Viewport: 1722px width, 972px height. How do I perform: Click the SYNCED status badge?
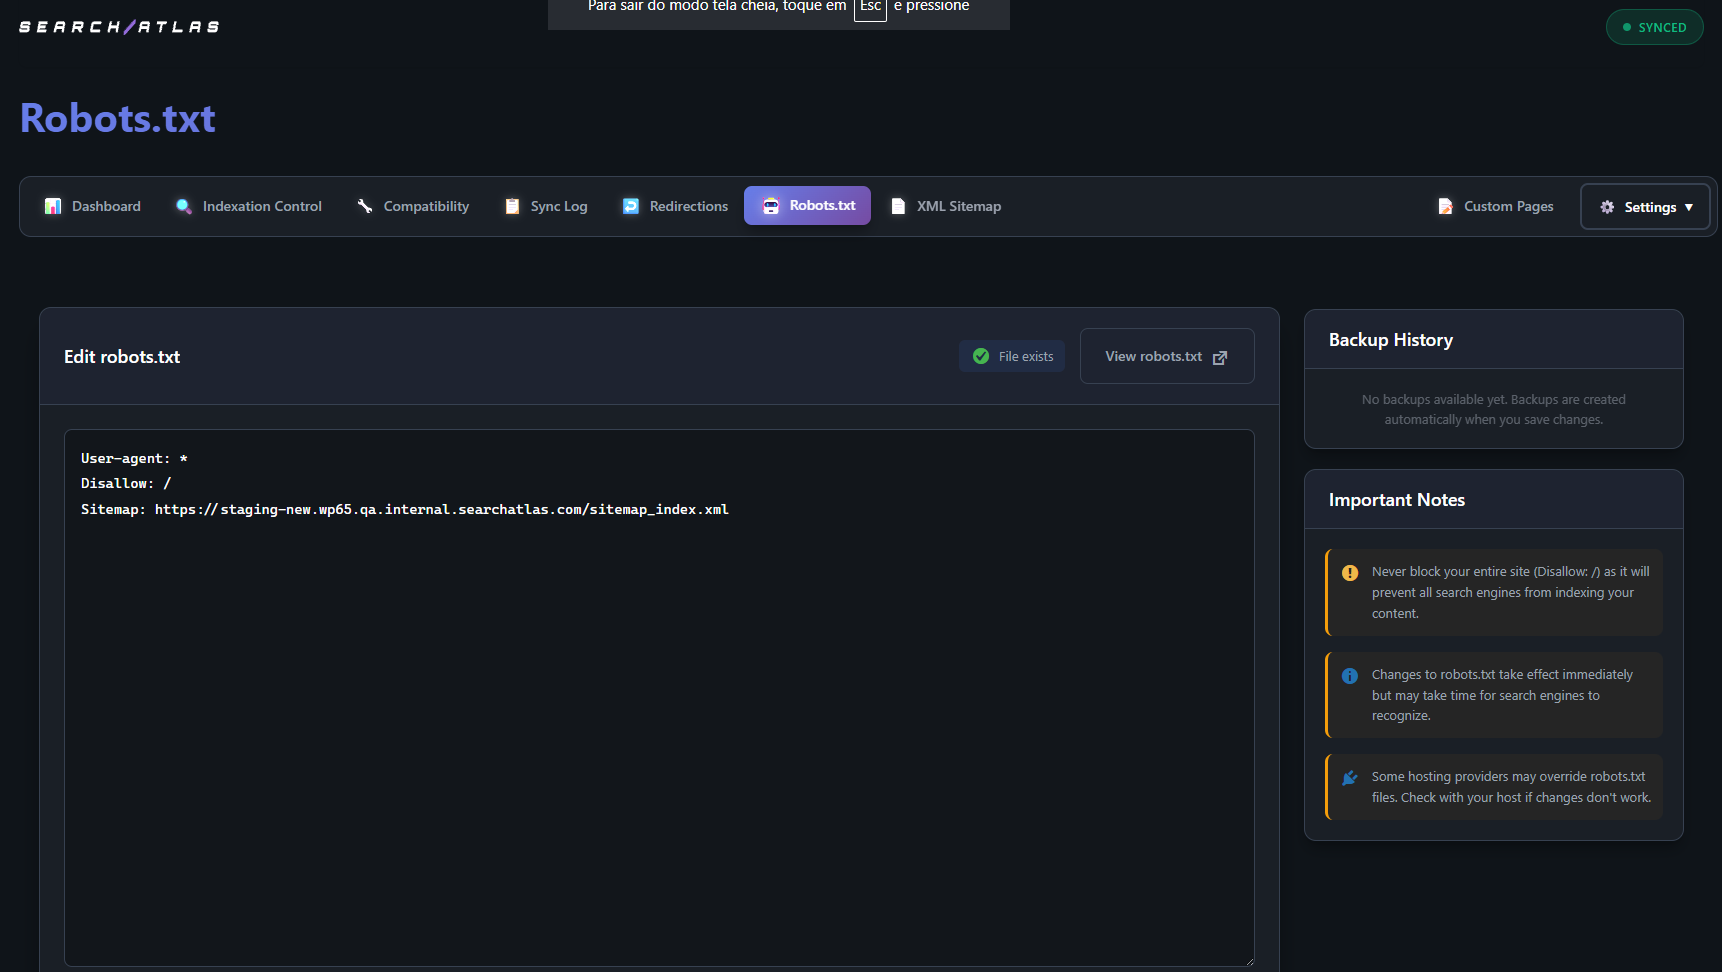[x=1654, y=27]
